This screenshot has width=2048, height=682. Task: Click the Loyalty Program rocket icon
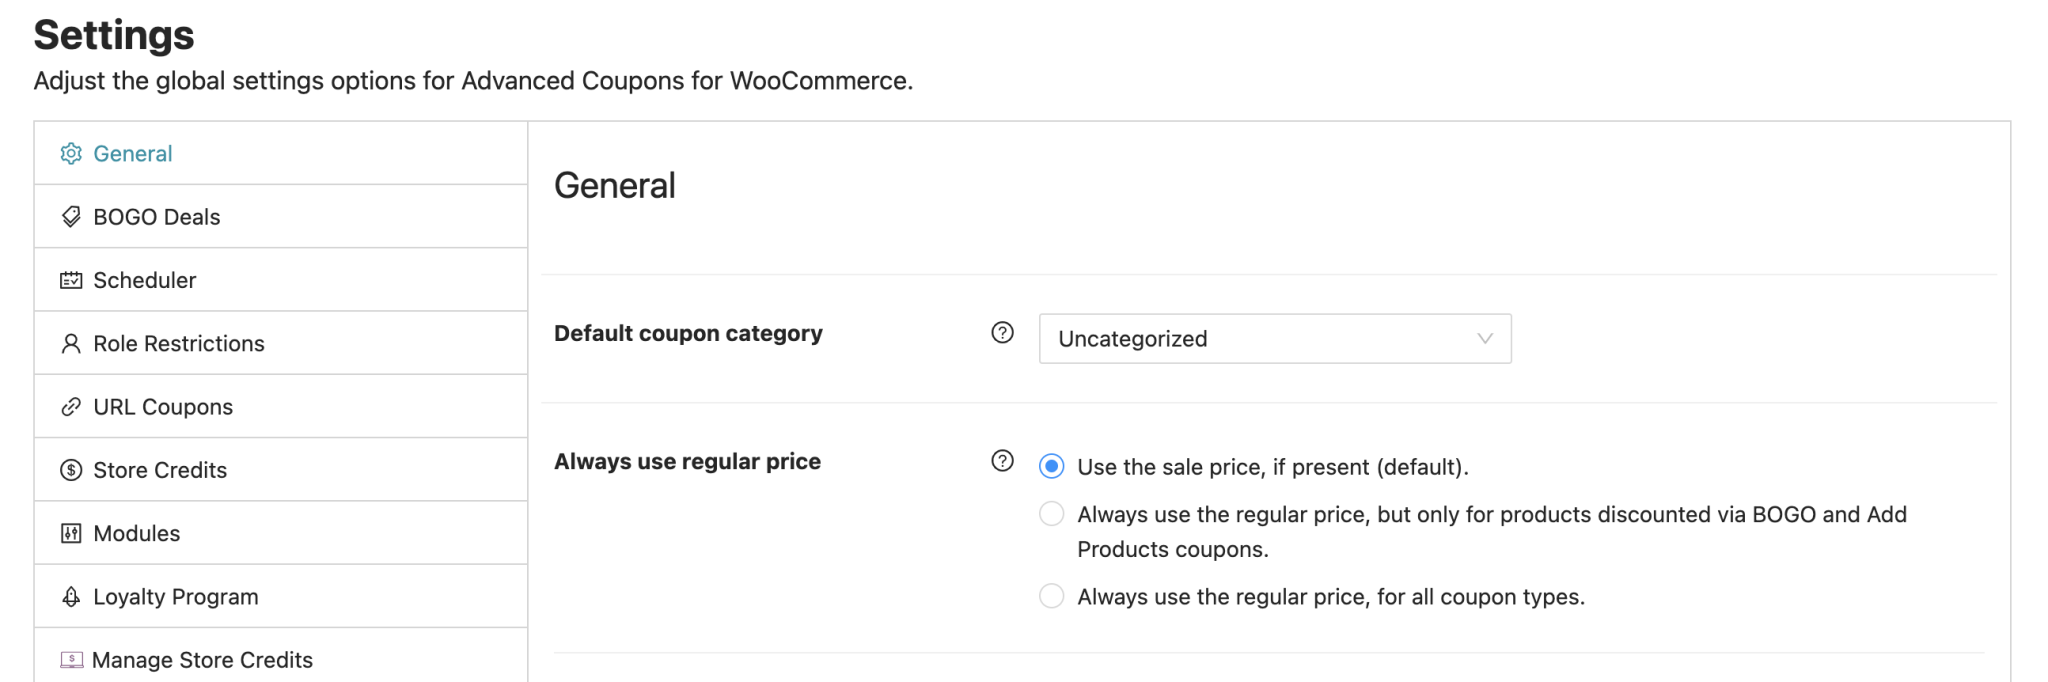pyautogui.click(x=71, y=597)
